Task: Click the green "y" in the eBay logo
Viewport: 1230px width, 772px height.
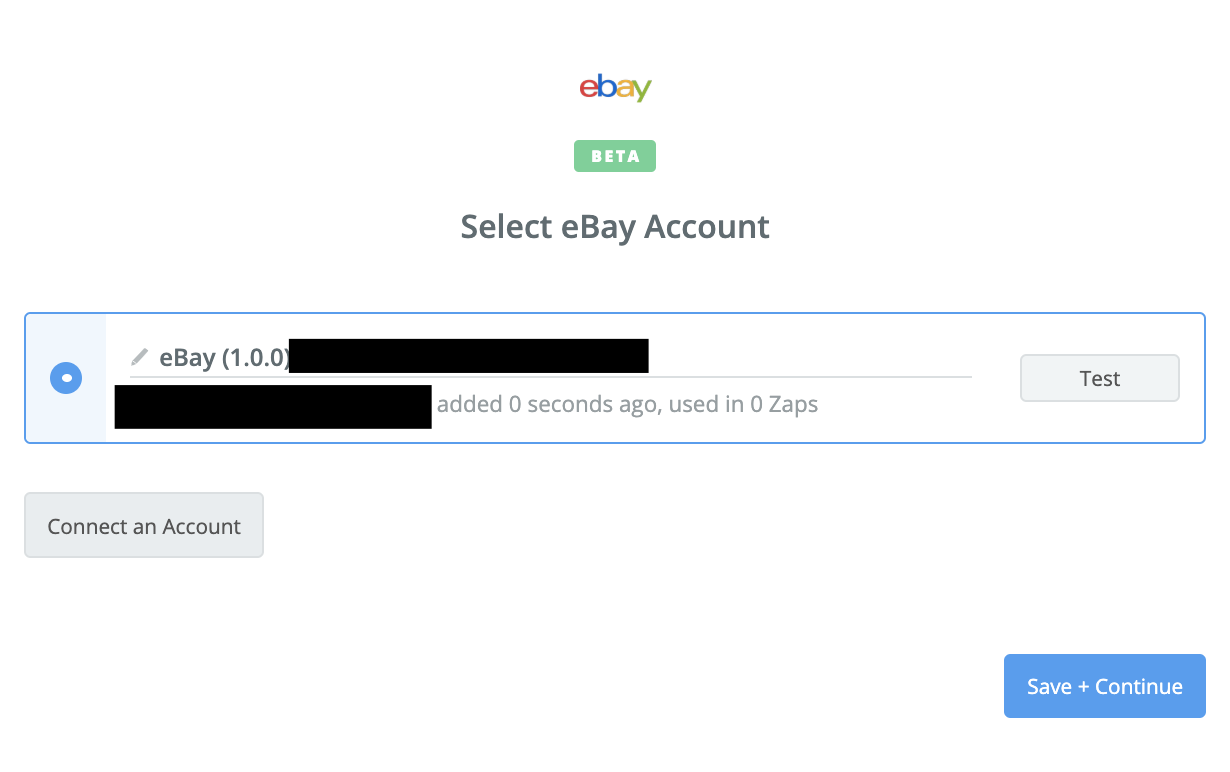Action: click(641, 91)
